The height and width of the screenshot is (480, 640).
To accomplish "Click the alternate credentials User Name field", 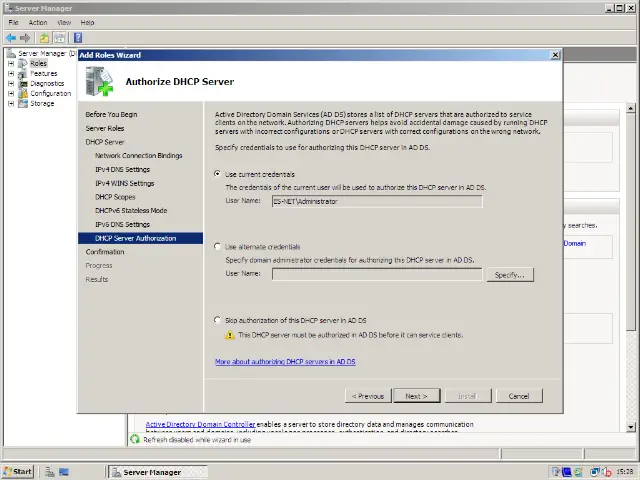I will pos(377,274).
